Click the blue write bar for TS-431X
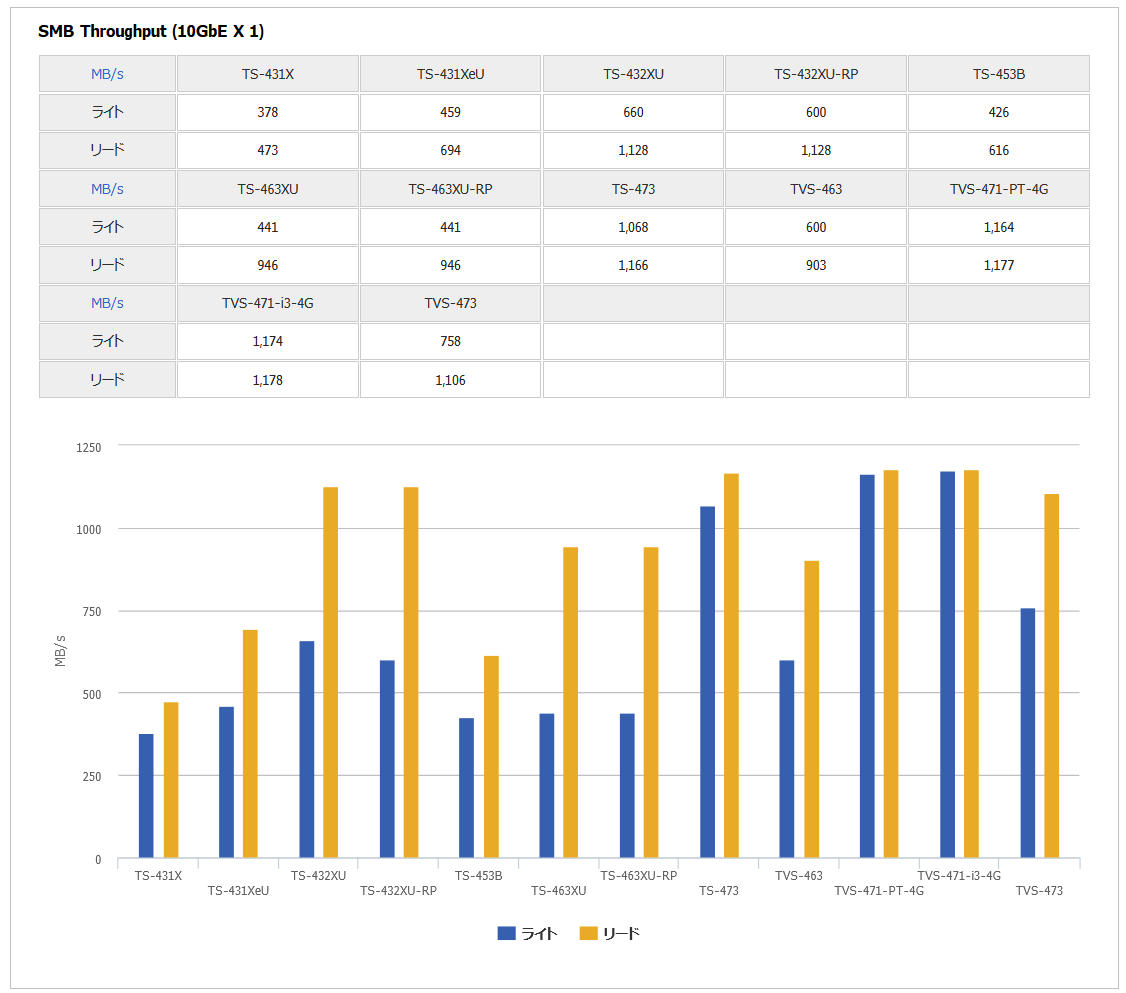Screen dimensions: 1126x993 (x=146, y=796)
